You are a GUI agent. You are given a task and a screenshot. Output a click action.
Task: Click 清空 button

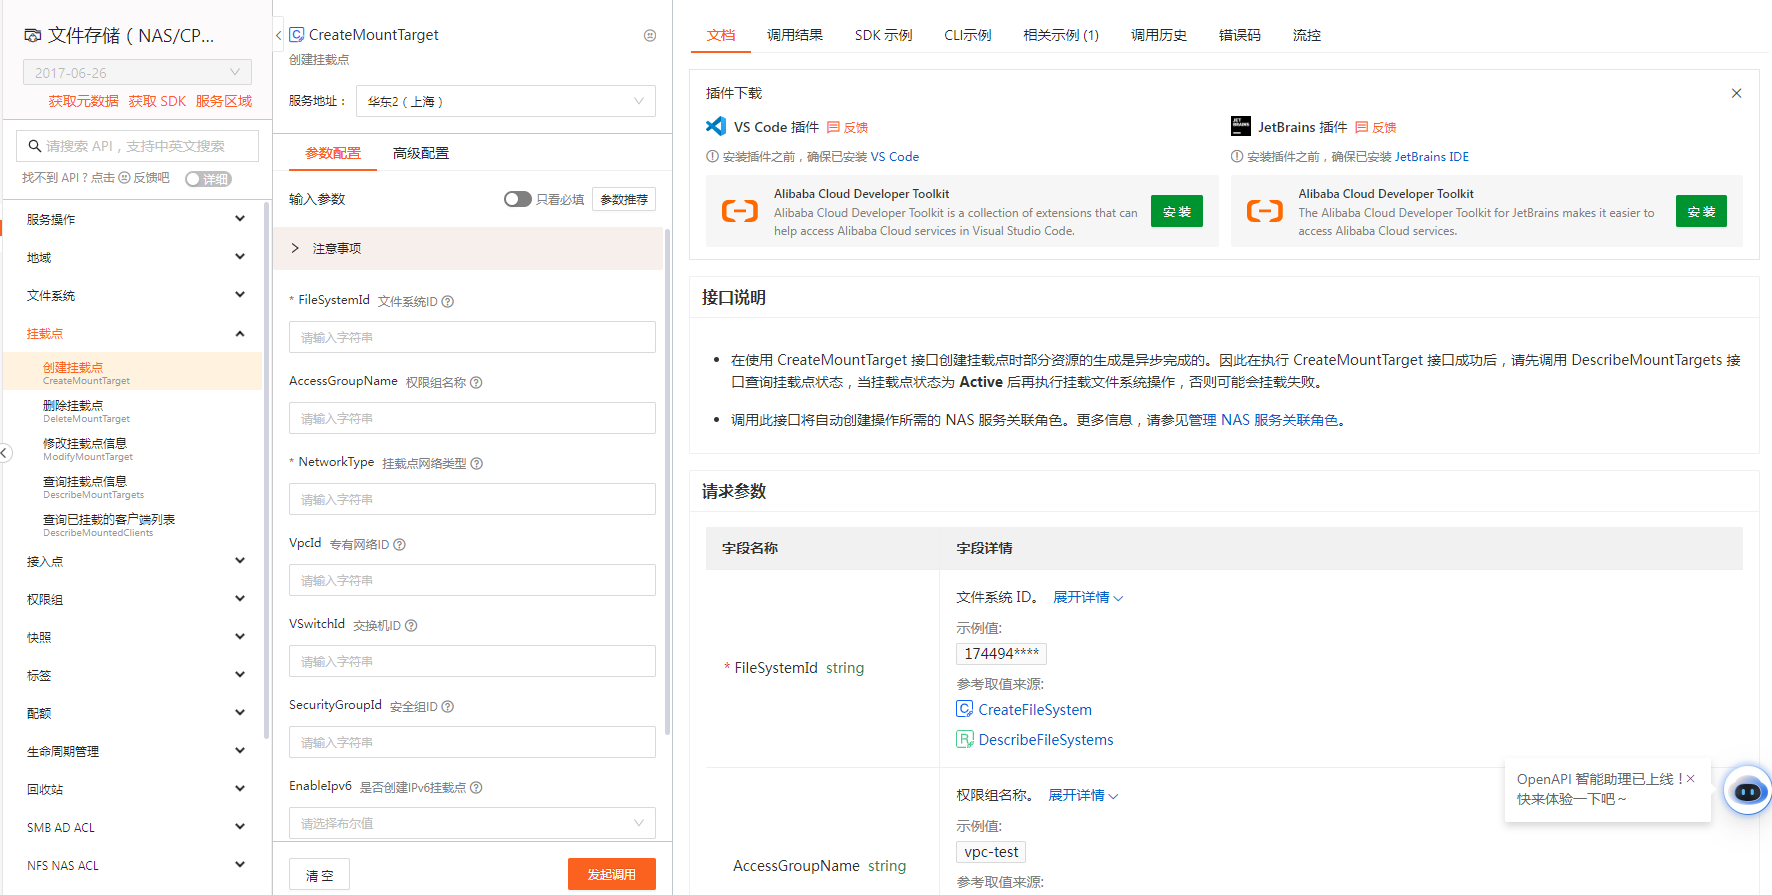tap(319, 875)
